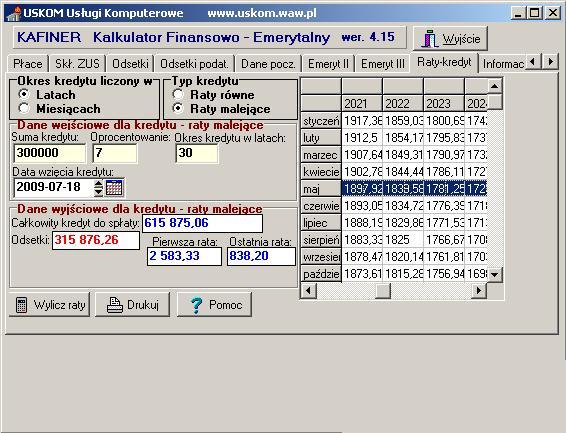Calculate installments with Wylicz raty
The image size is (566, 433).
point(49,305)
